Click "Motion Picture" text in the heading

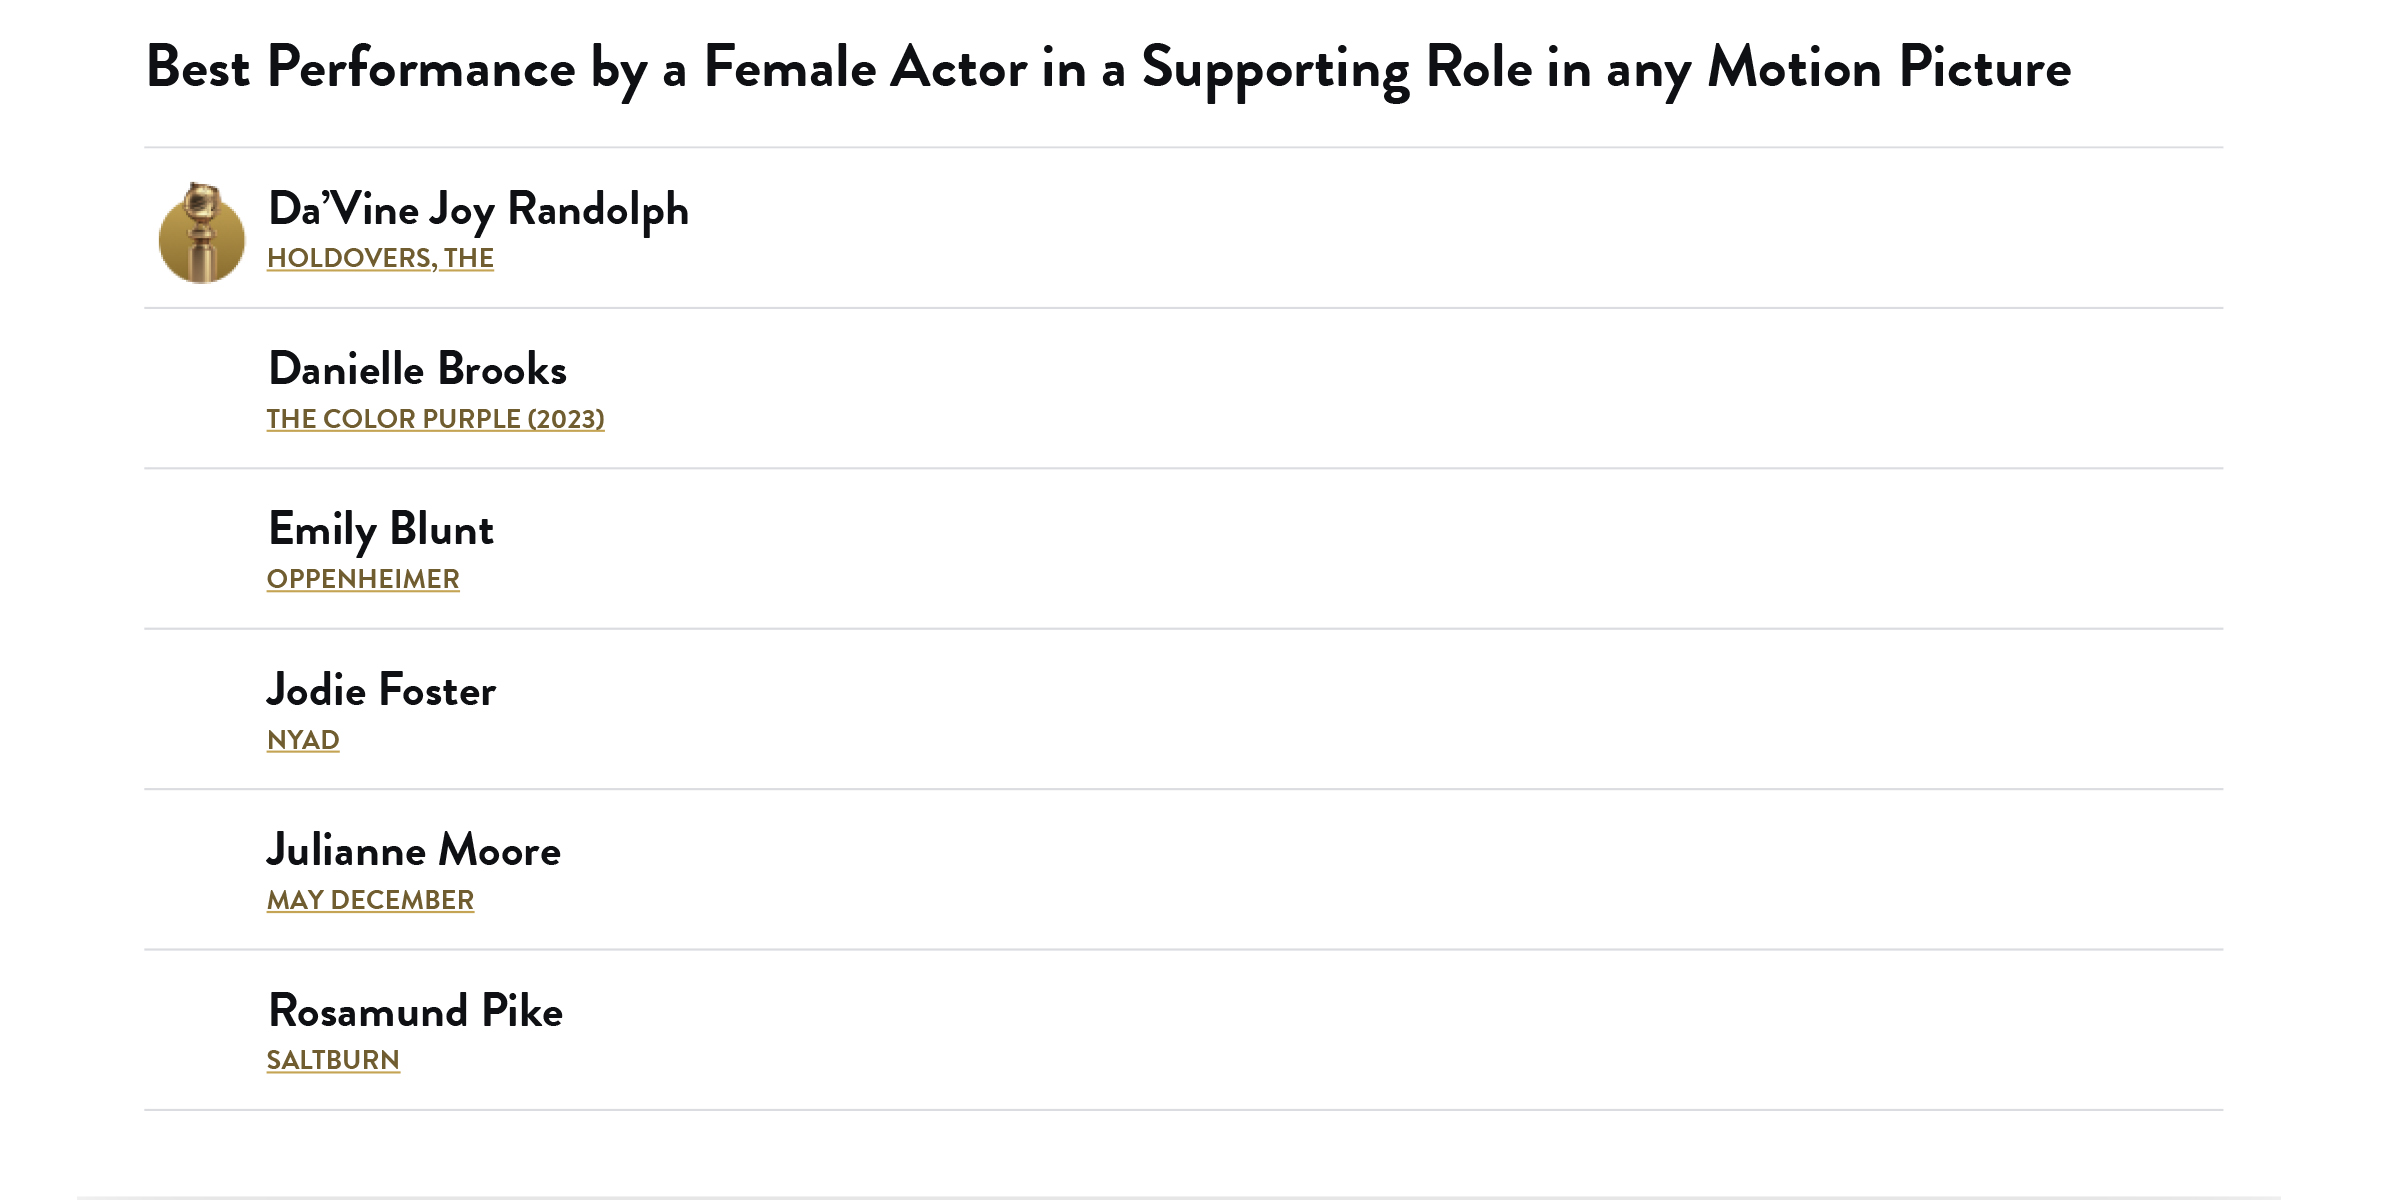coord(1888,68)
